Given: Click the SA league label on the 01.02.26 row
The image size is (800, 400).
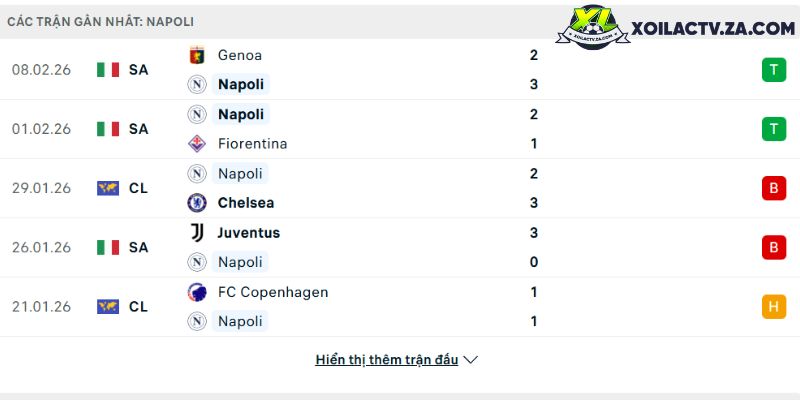Looking at the screenshot, I should (139, 129).
